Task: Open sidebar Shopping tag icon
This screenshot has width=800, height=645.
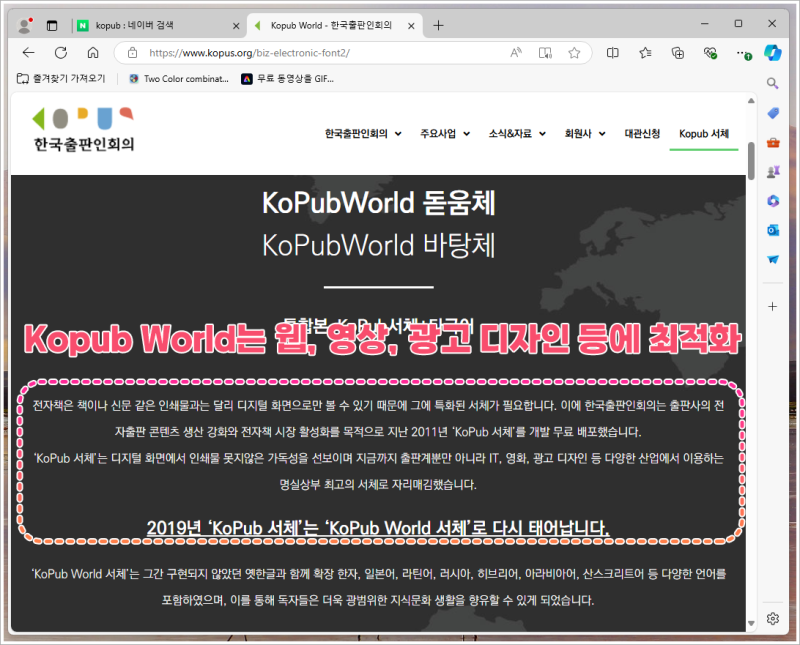Action: [773, 113]
